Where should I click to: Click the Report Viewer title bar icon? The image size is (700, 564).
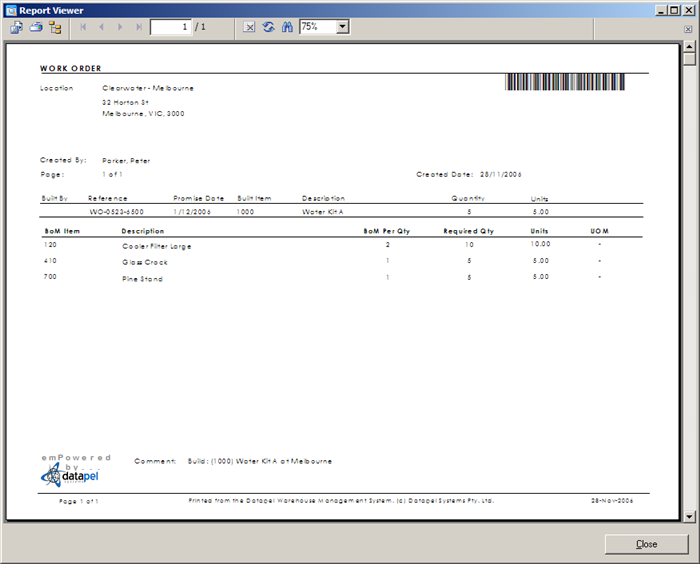10,9
